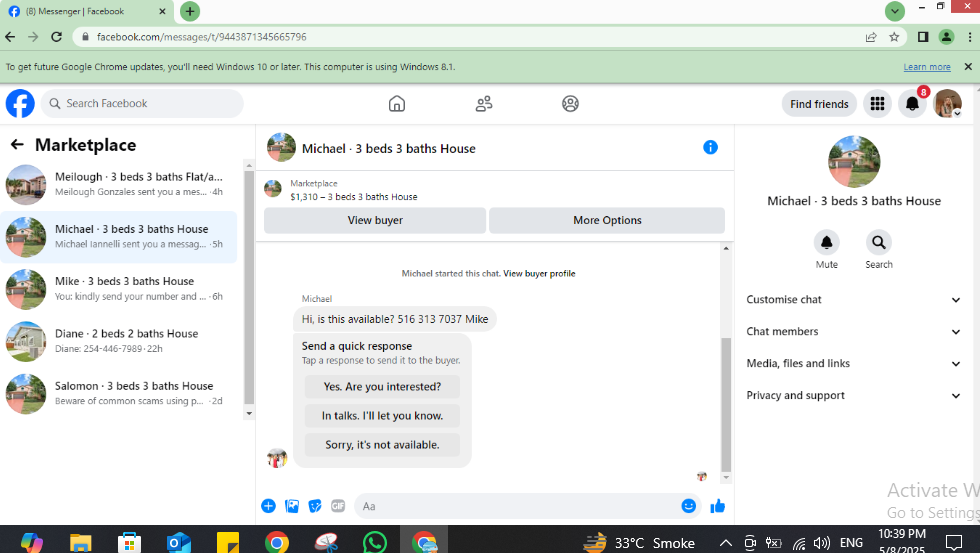Bookmark this page with the star icon

click(894, 37)
